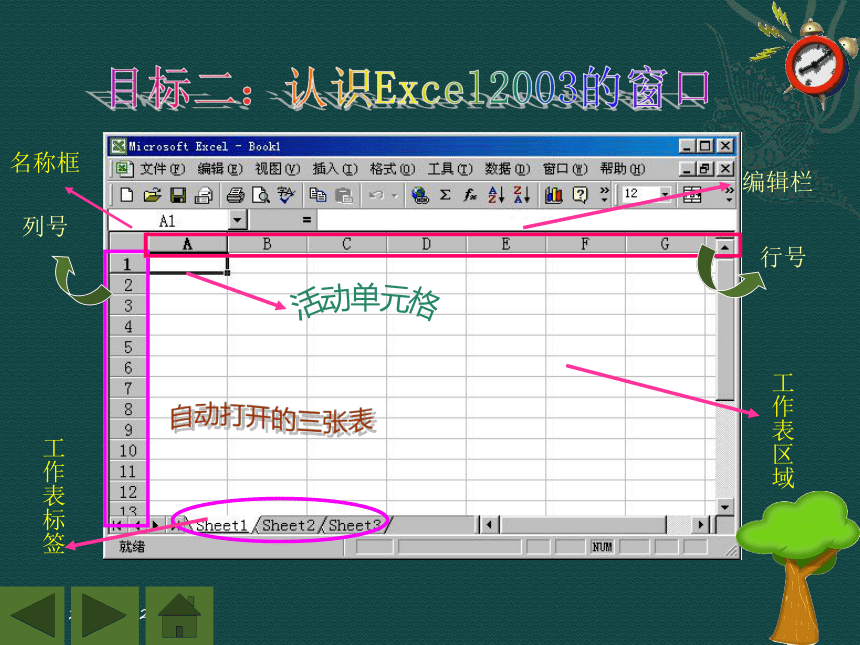Click the Paste clipboard icon
Viewport: 860px width, 645px height.
(343, 195)
